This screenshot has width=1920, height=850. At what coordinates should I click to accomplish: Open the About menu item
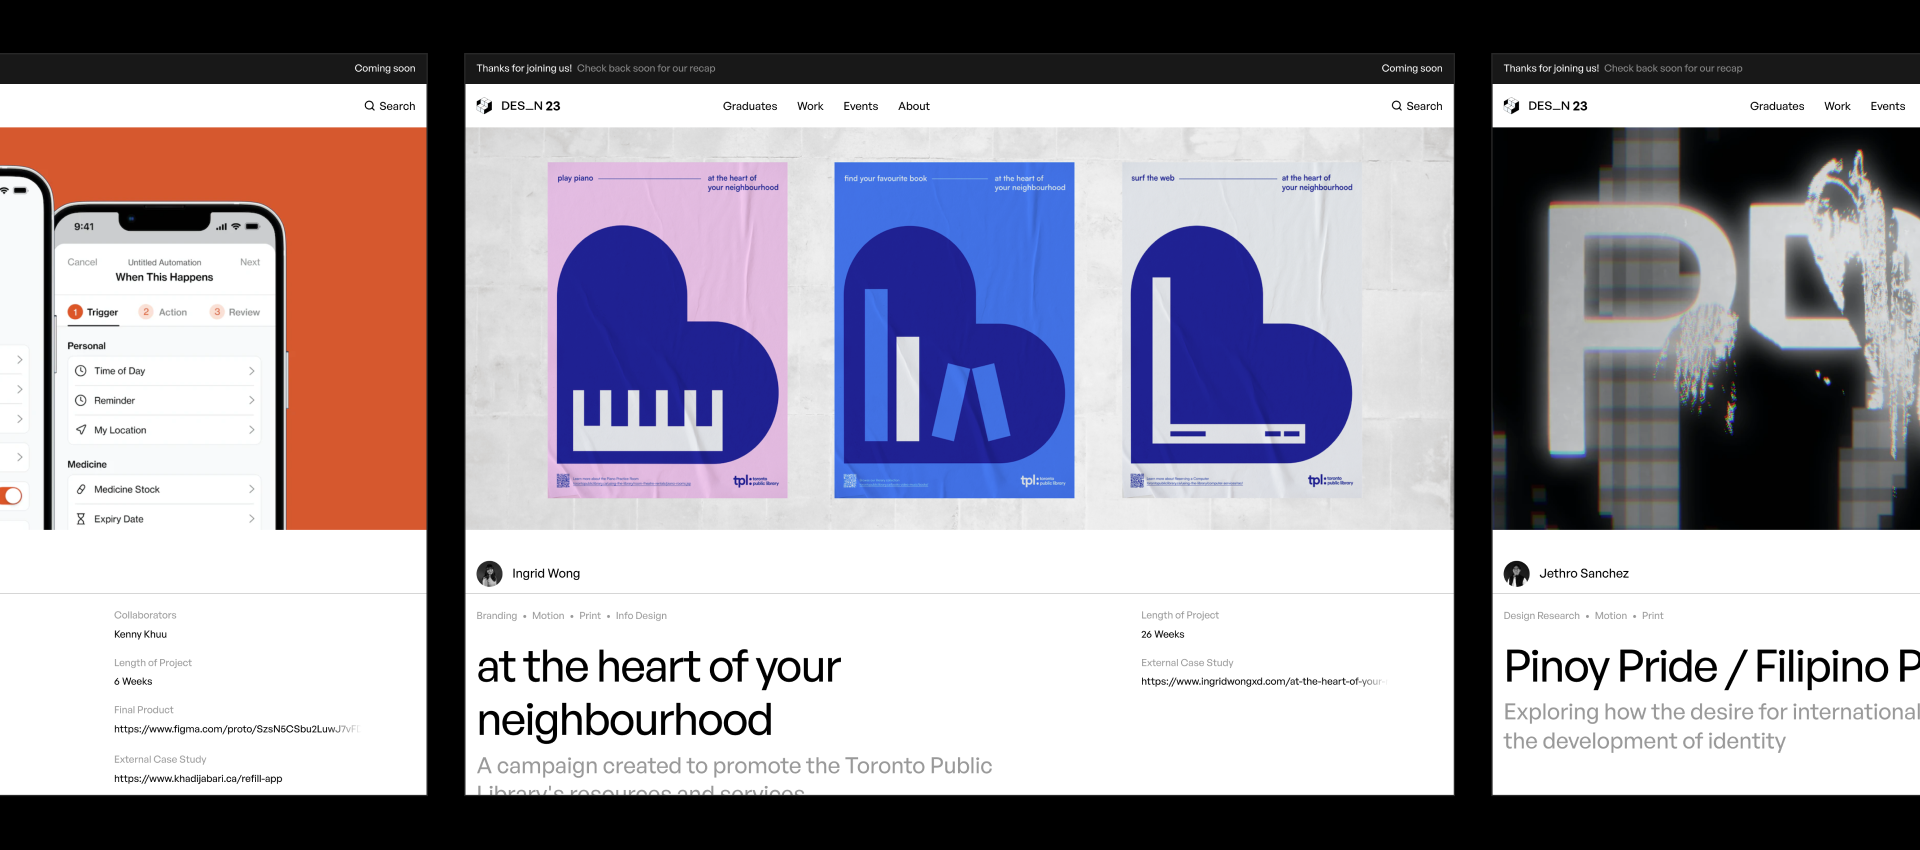pos(913,106)
